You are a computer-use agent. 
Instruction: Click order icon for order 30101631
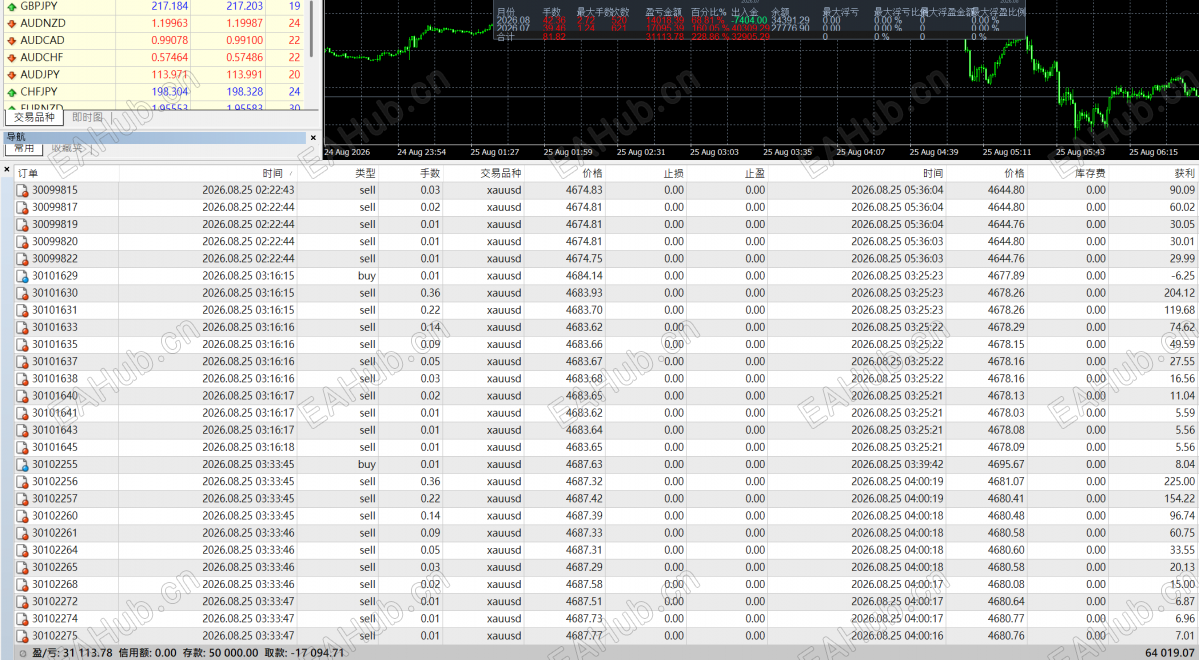coord(23,310)
